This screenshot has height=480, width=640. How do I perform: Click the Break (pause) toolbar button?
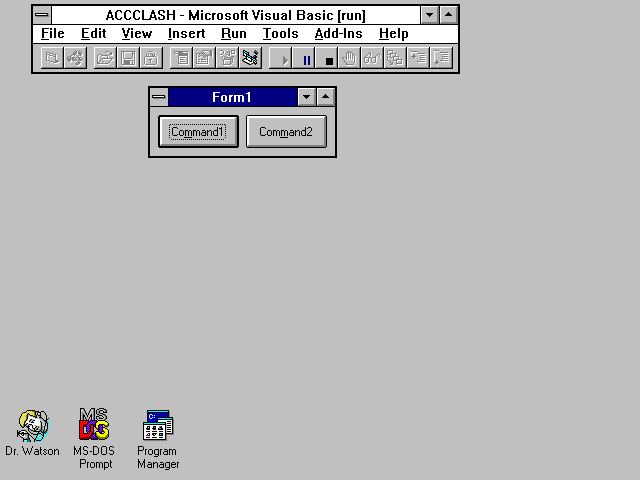click(x=307, y=59)
